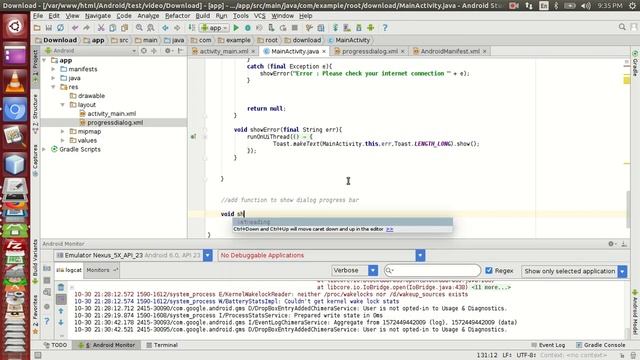Collapse the res folder in tree
The image size is (640, 360).
coord(53,87)
